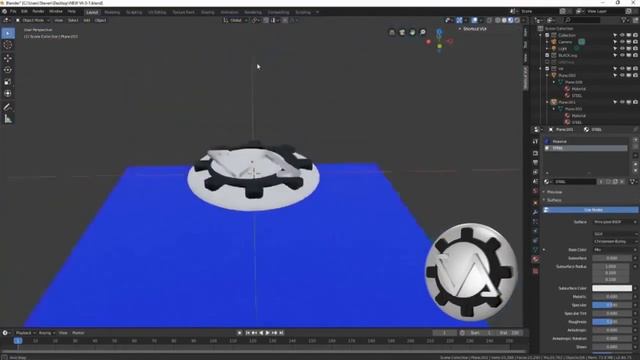Click the Z axis on navigation gizmo

[439, 32]
